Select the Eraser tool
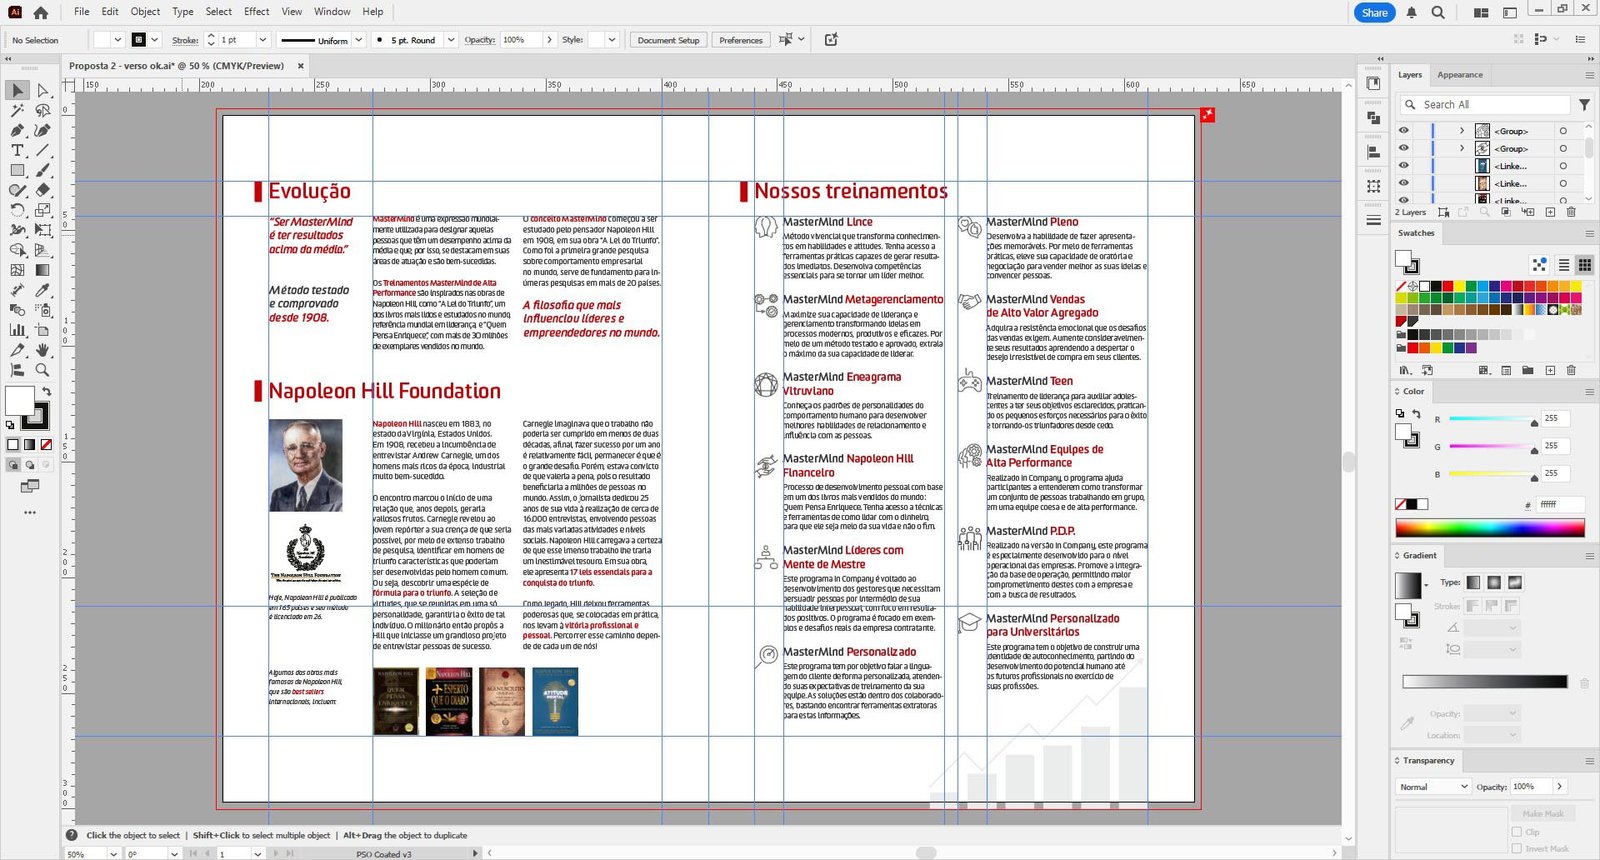 click(x=42, y=190)
